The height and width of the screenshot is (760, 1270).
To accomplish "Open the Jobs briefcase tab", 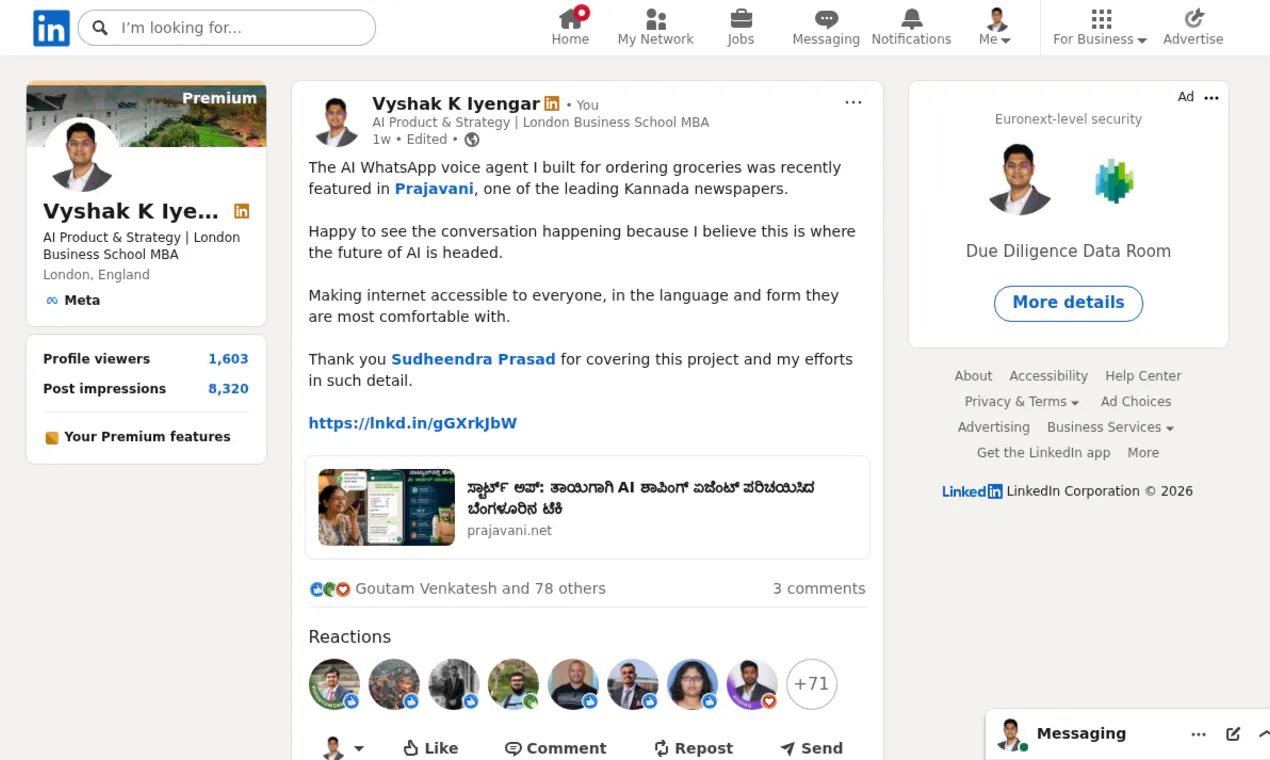I will [x=741, y=27].
